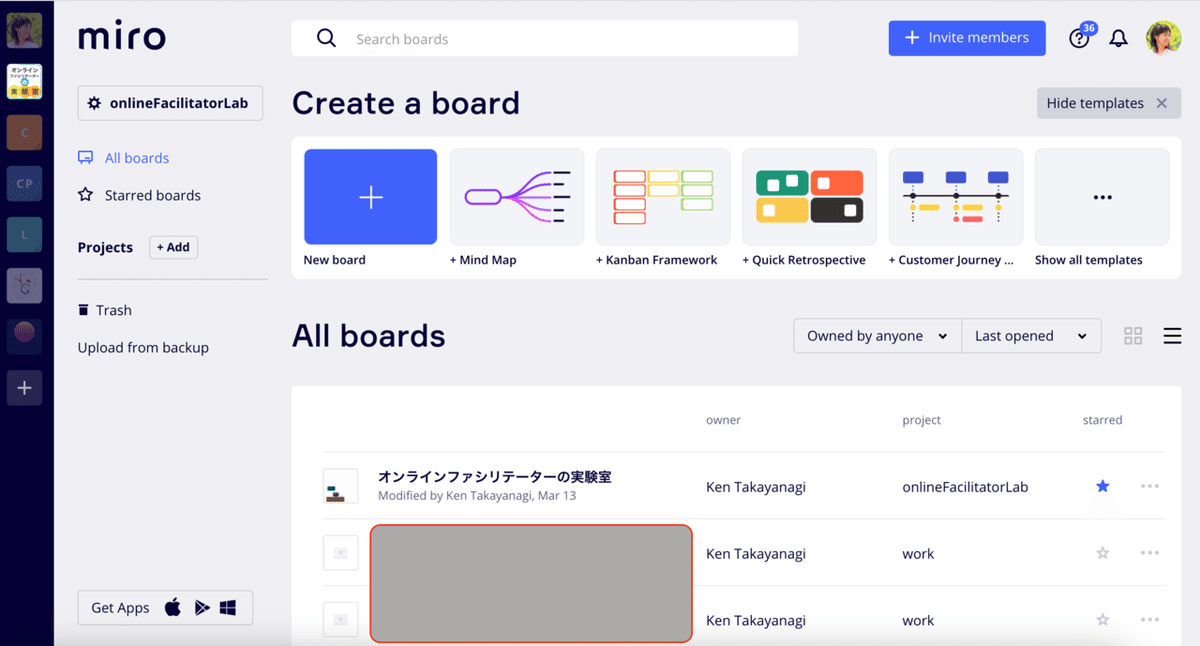Click Hide templates button
1200x646 pixels.
click(1108, 103)
